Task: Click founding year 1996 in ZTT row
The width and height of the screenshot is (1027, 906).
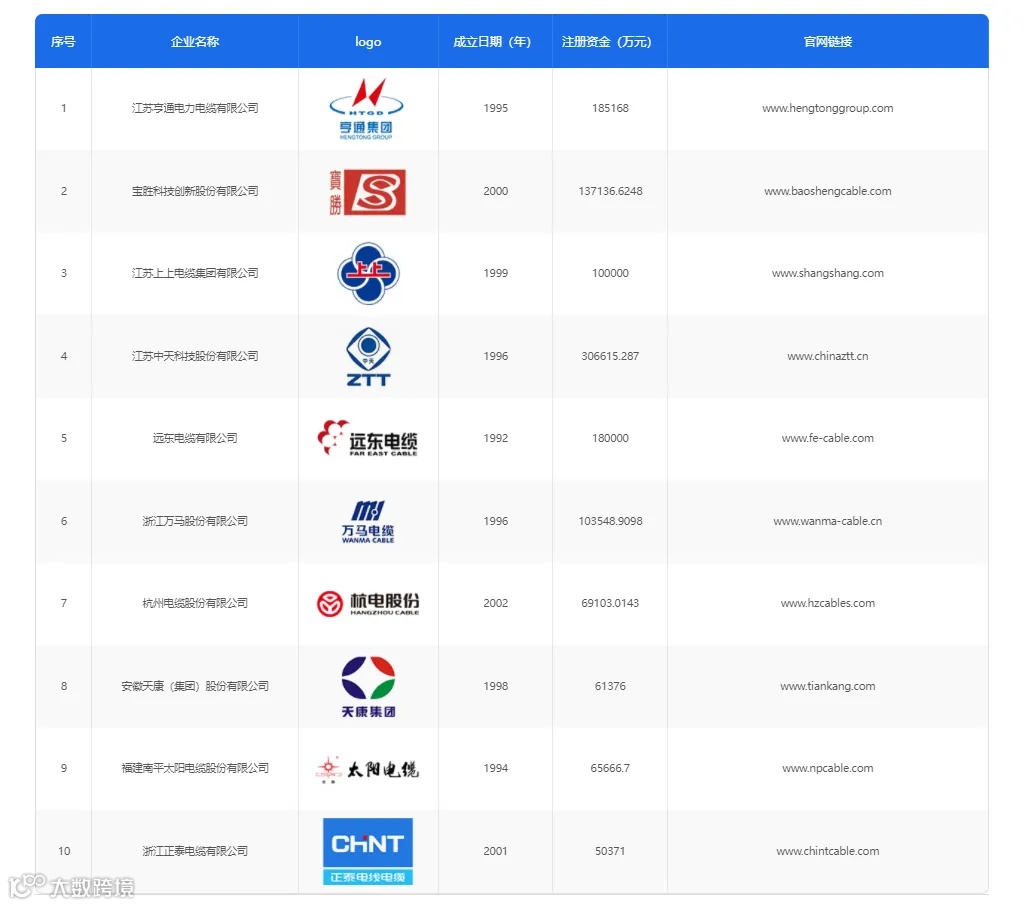Action: (495, 356)
